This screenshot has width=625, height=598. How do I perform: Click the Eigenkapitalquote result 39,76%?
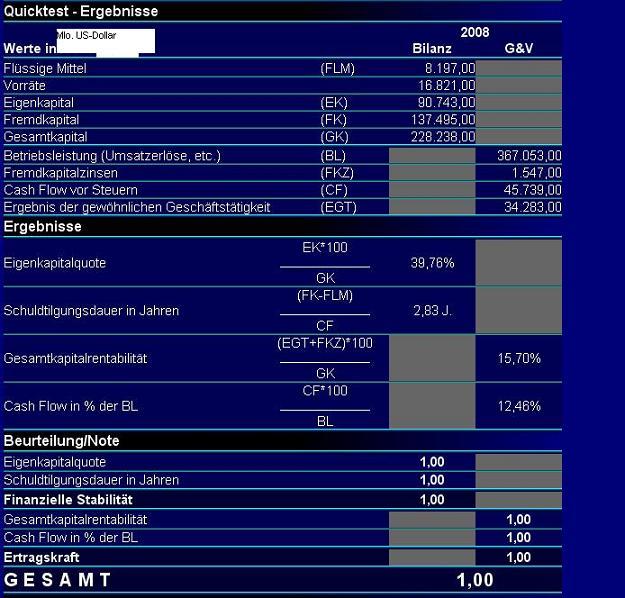(432, 263)
